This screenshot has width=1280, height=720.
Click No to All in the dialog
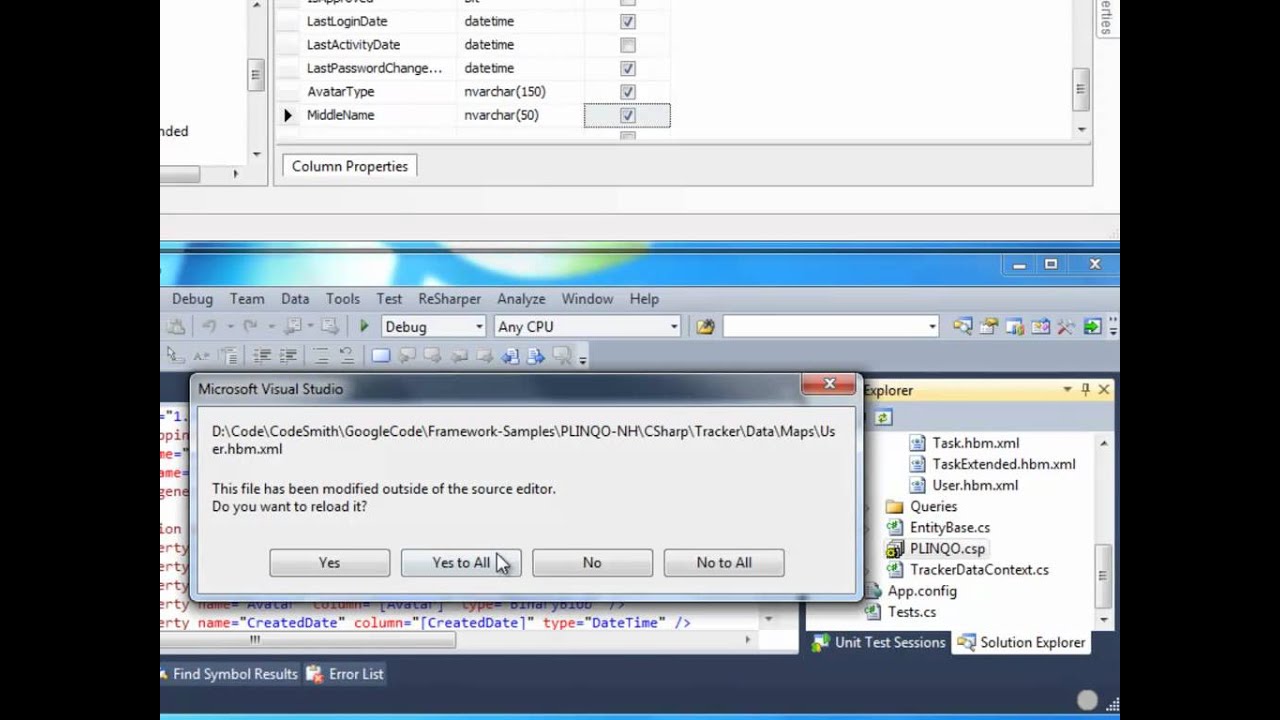(x=724, y=563)
